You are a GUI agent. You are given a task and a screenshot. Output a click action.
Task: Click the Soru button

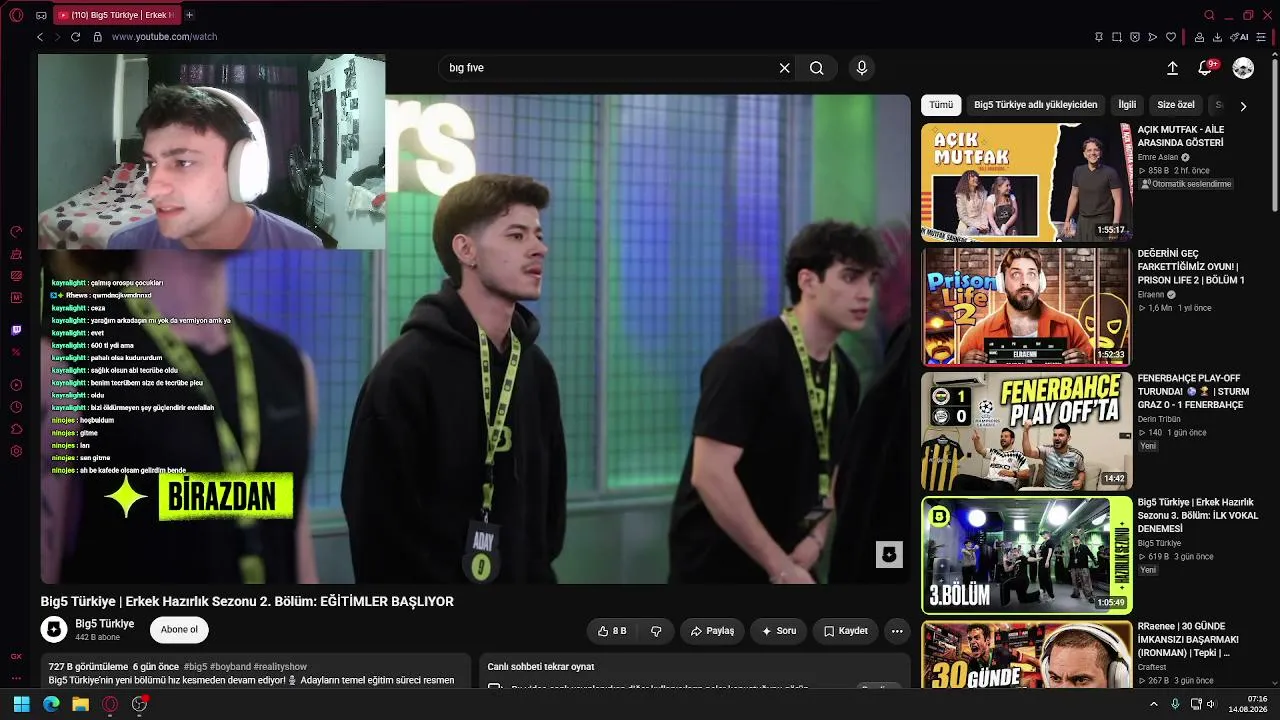point(778,631)
